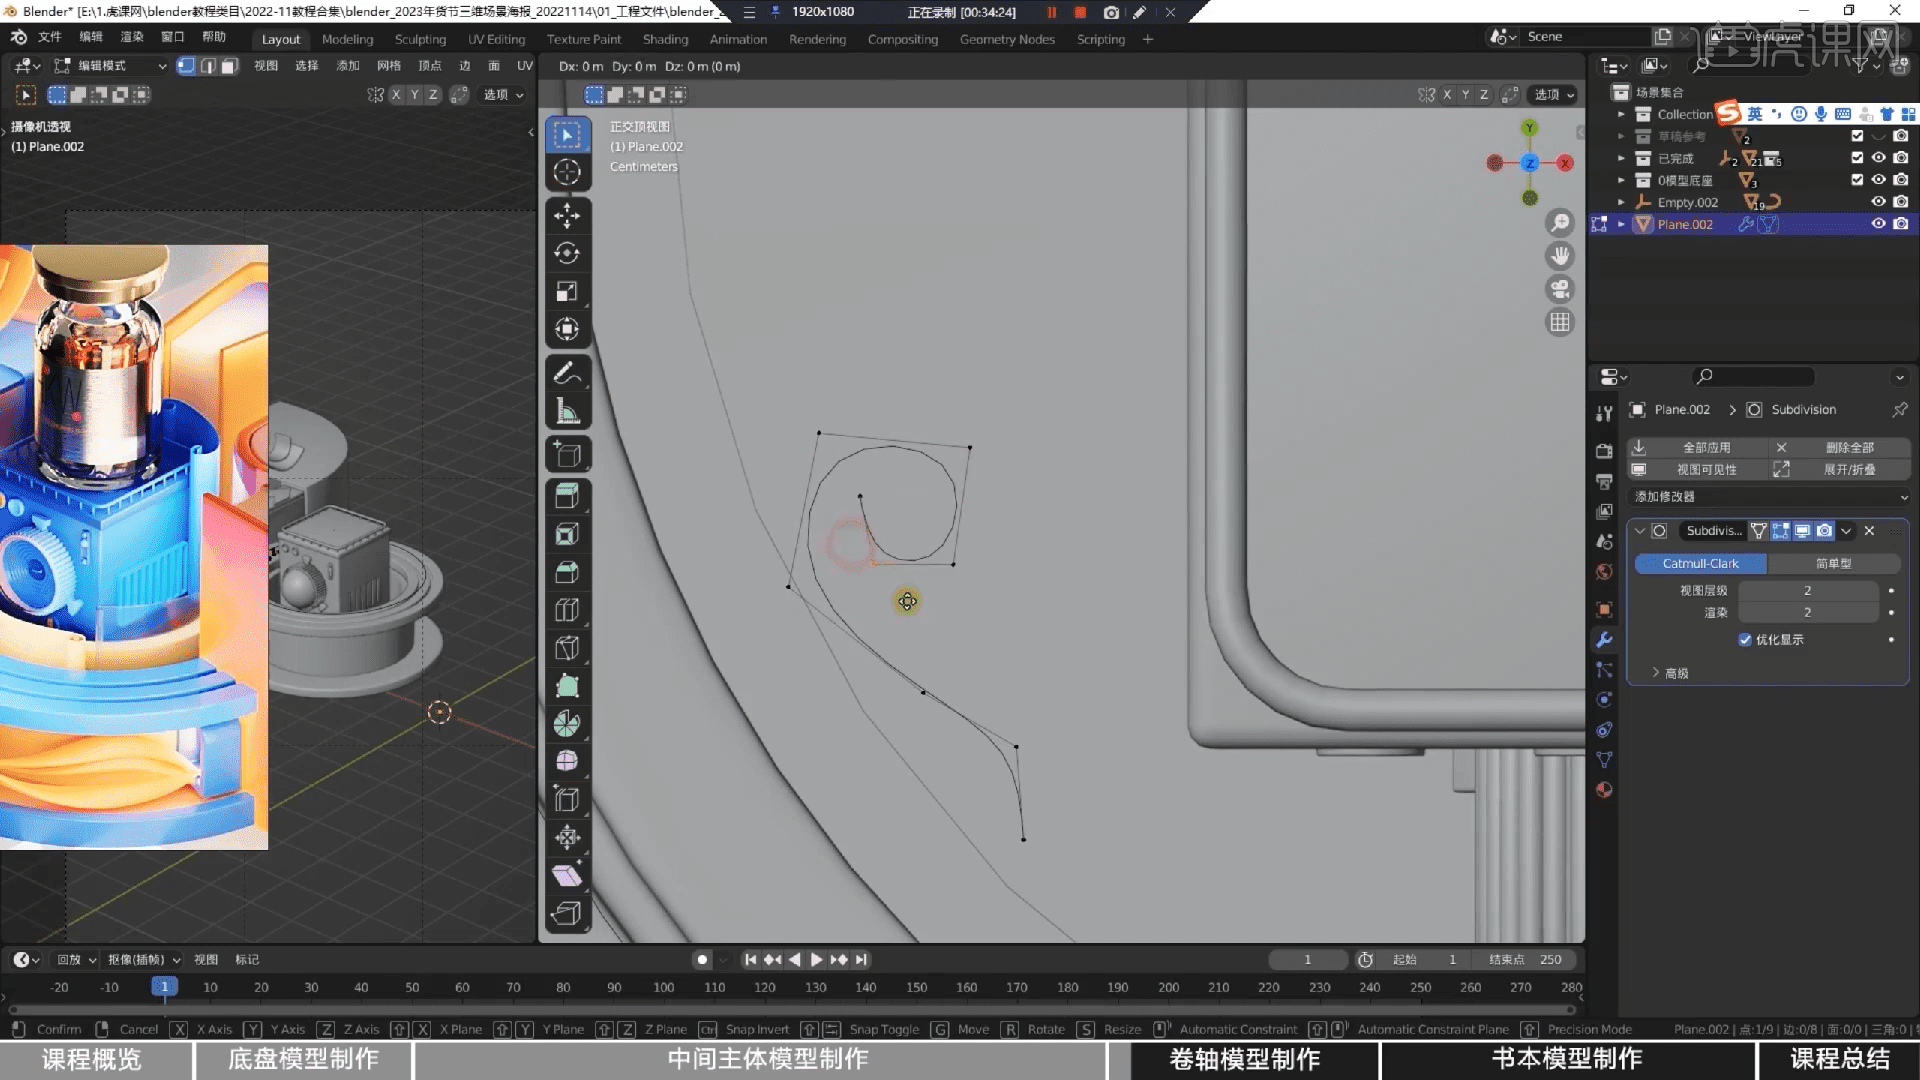Expand the Empty.002 tree row

tap(1621, 202)
